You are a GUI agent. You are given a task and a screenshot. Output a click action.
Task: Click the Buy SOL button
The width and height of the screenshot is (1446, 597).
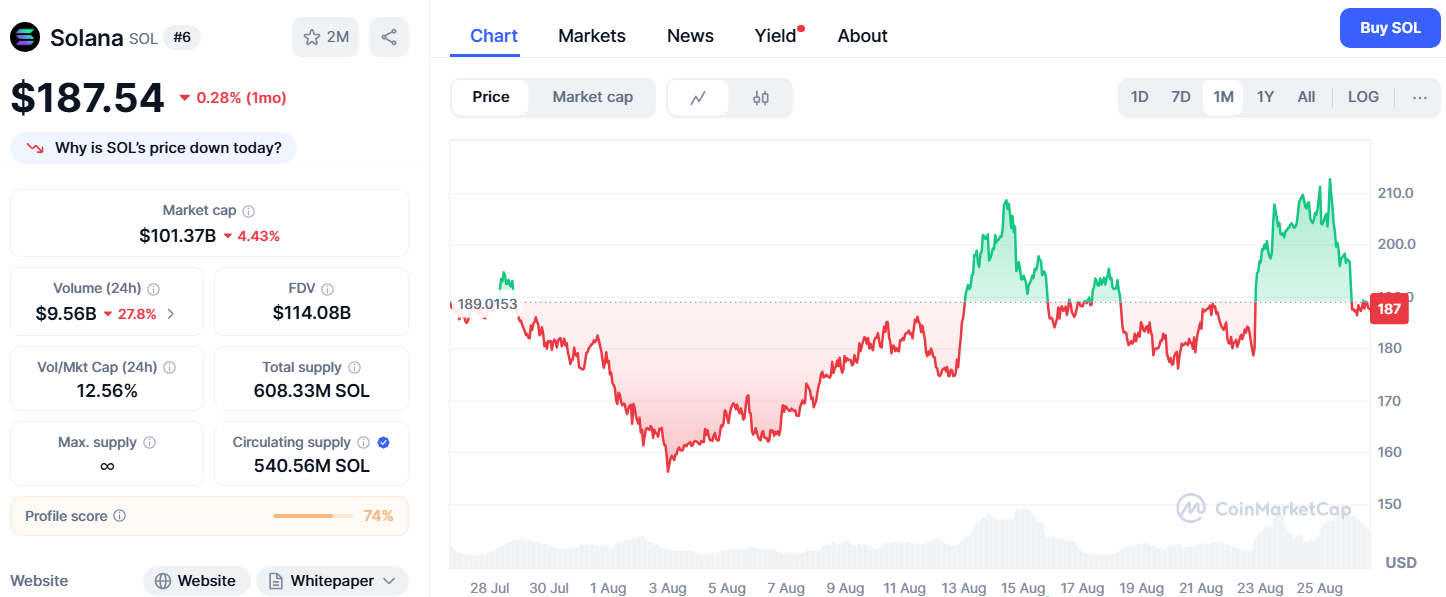(1390, 28)
